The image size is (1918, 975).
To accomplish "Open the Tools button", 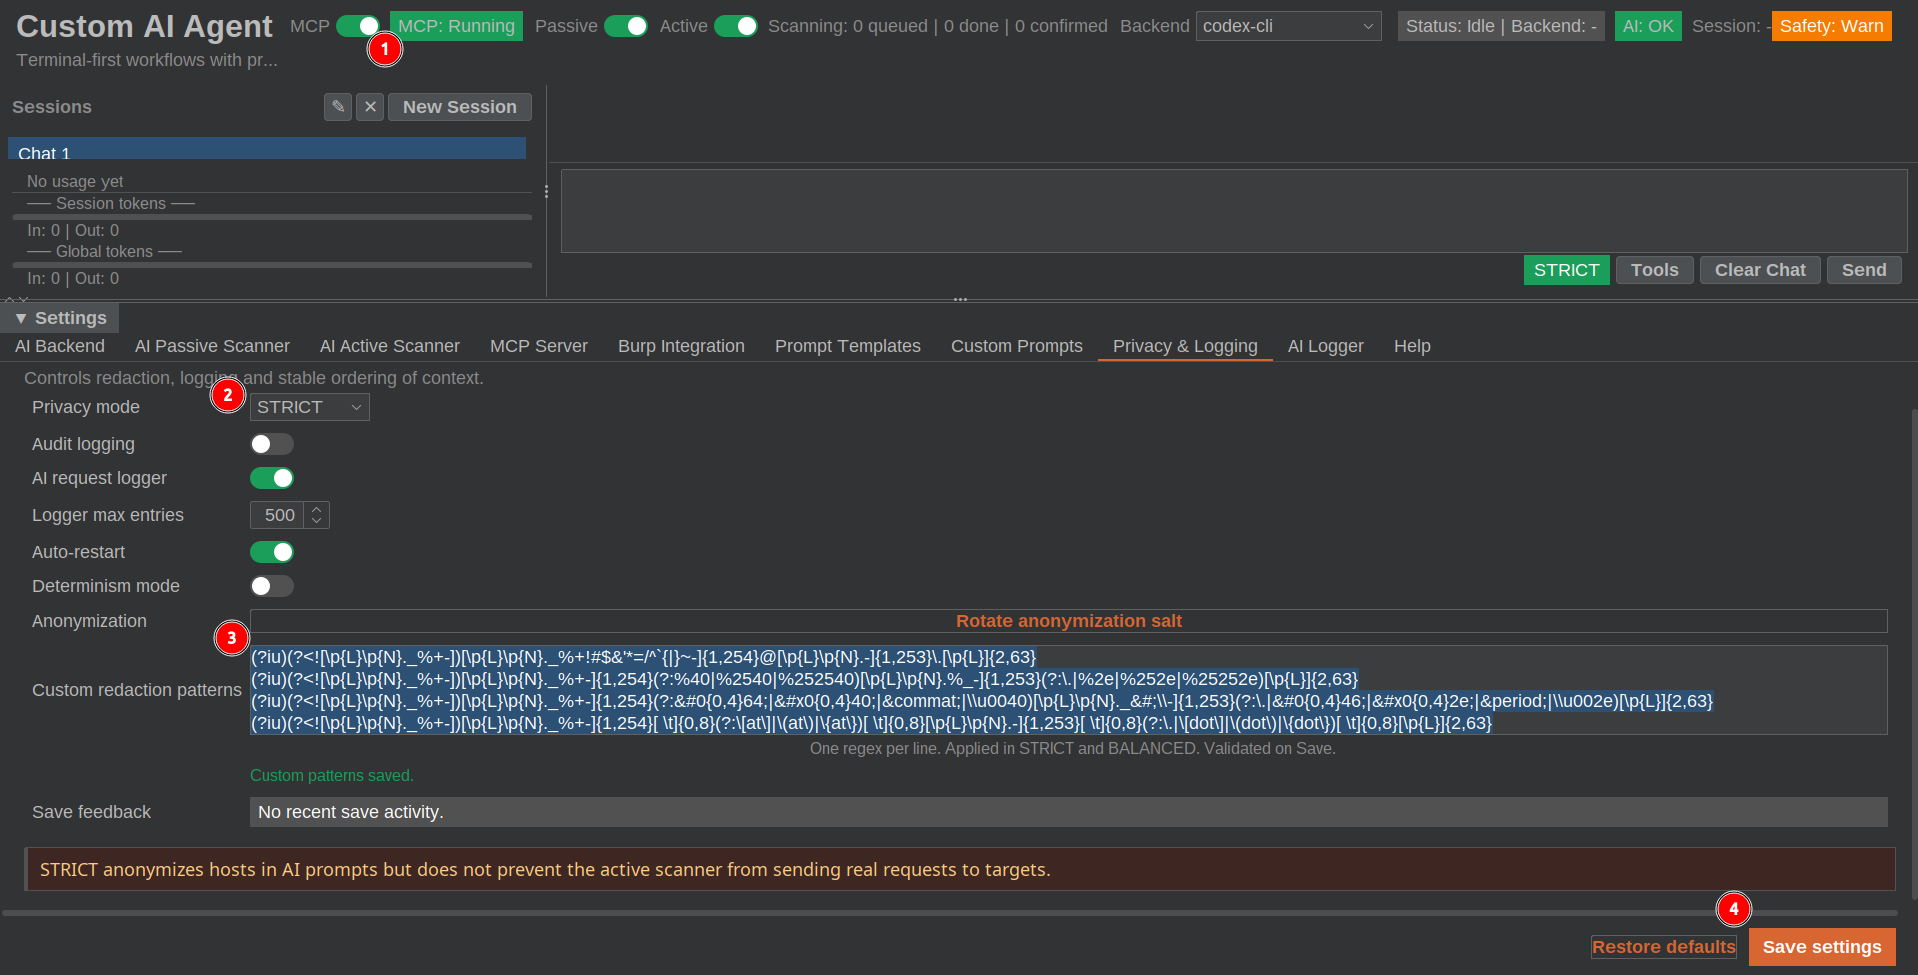I will point(1655,270).
